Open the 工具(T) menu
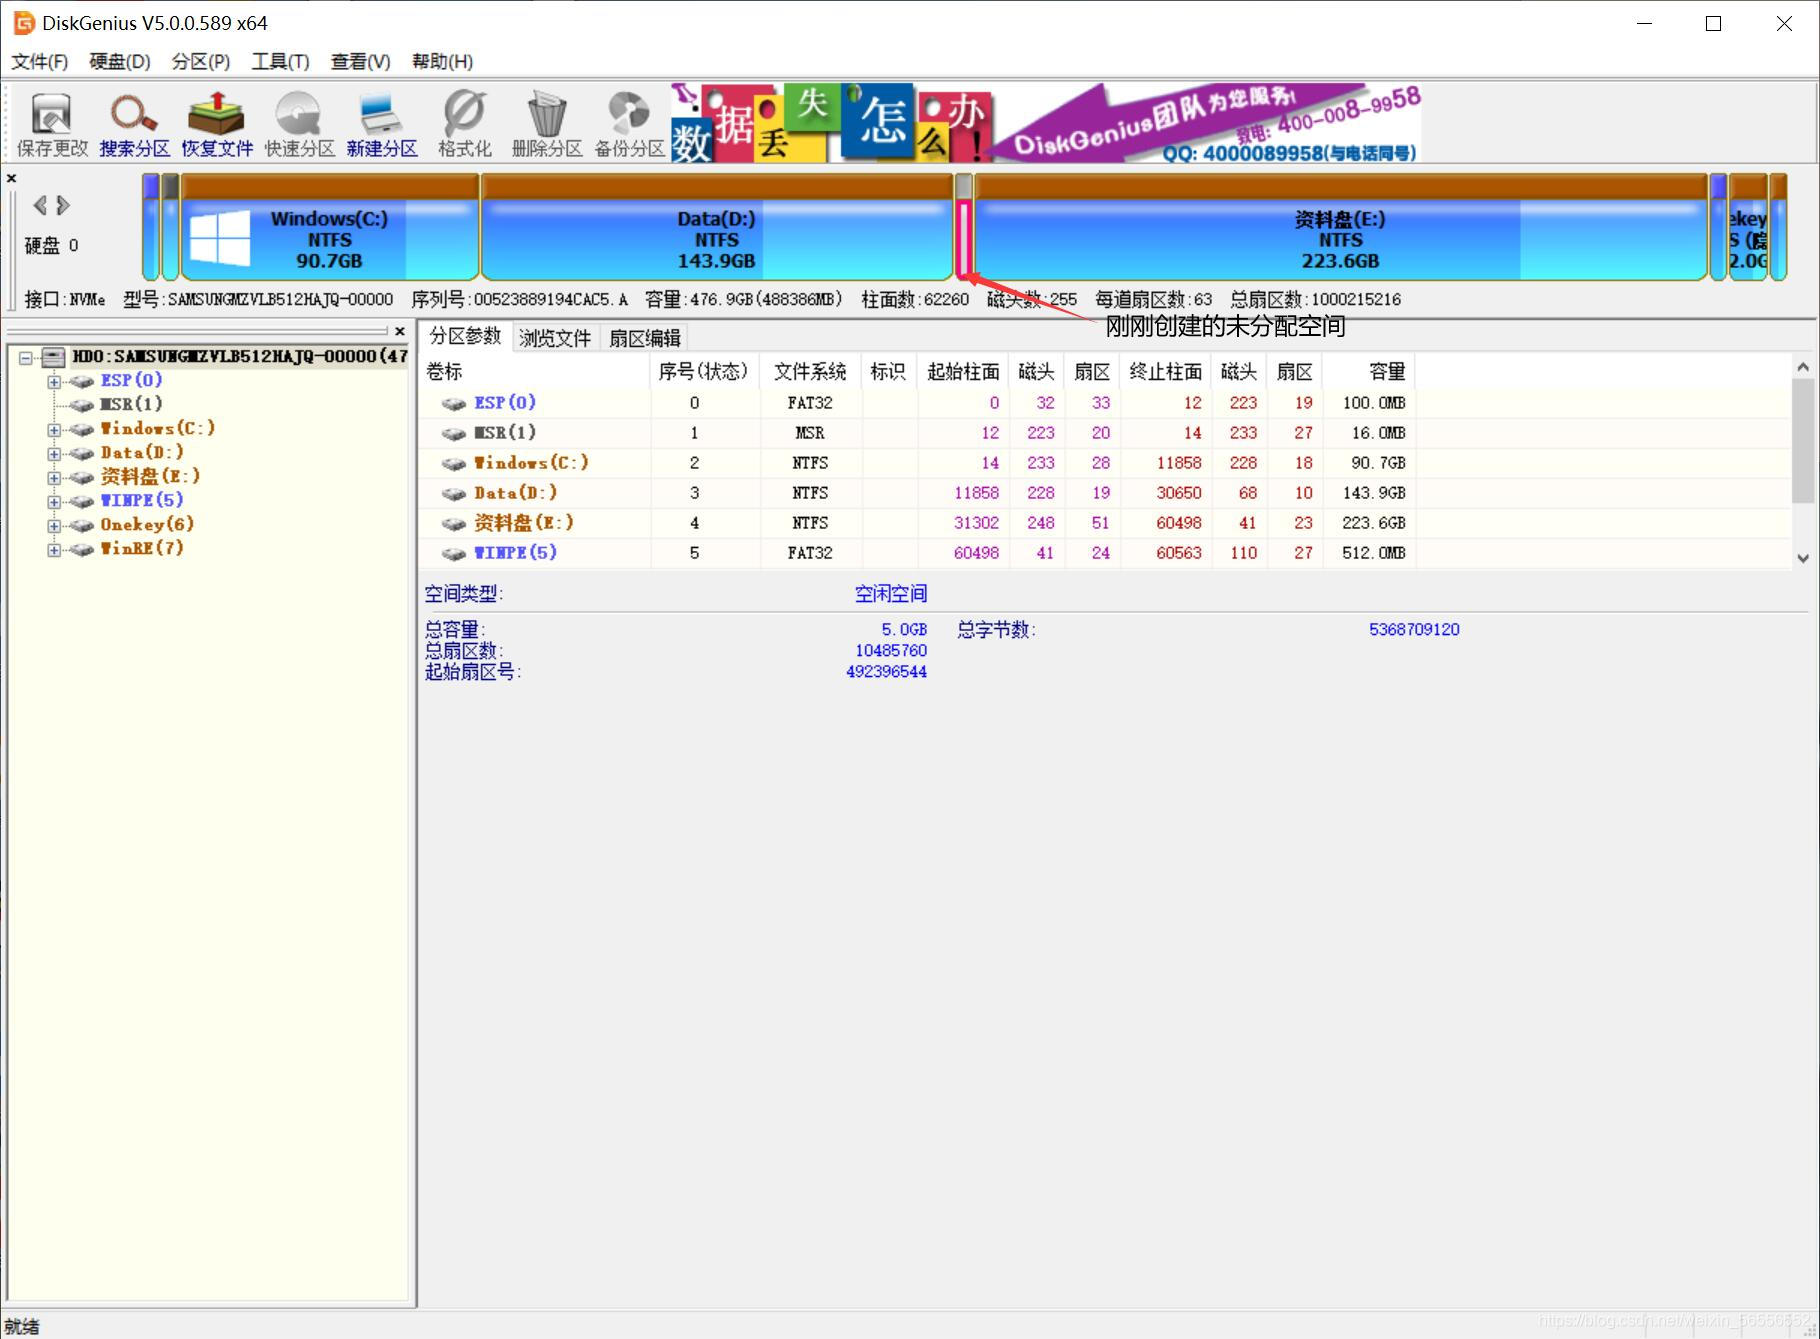This screenshot has width=1820, height=1339. click(280, 61)
